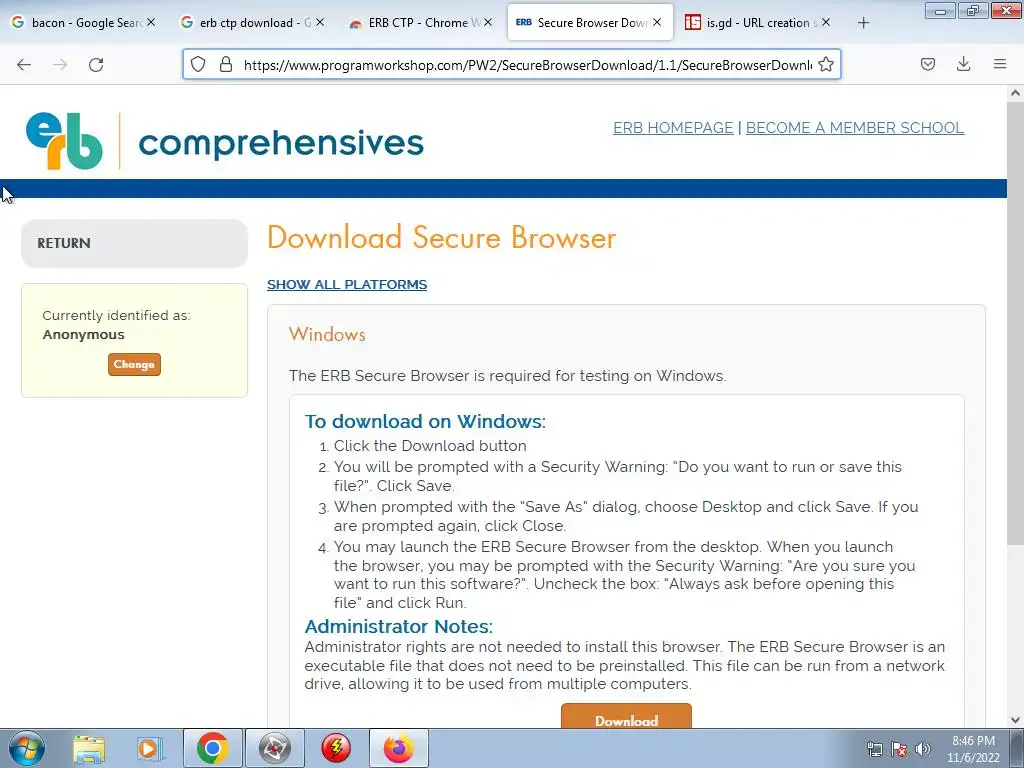Switch to the is.gd URL creation tab
The width and height of the screenshot is (1024, 768).
point(758,22)
